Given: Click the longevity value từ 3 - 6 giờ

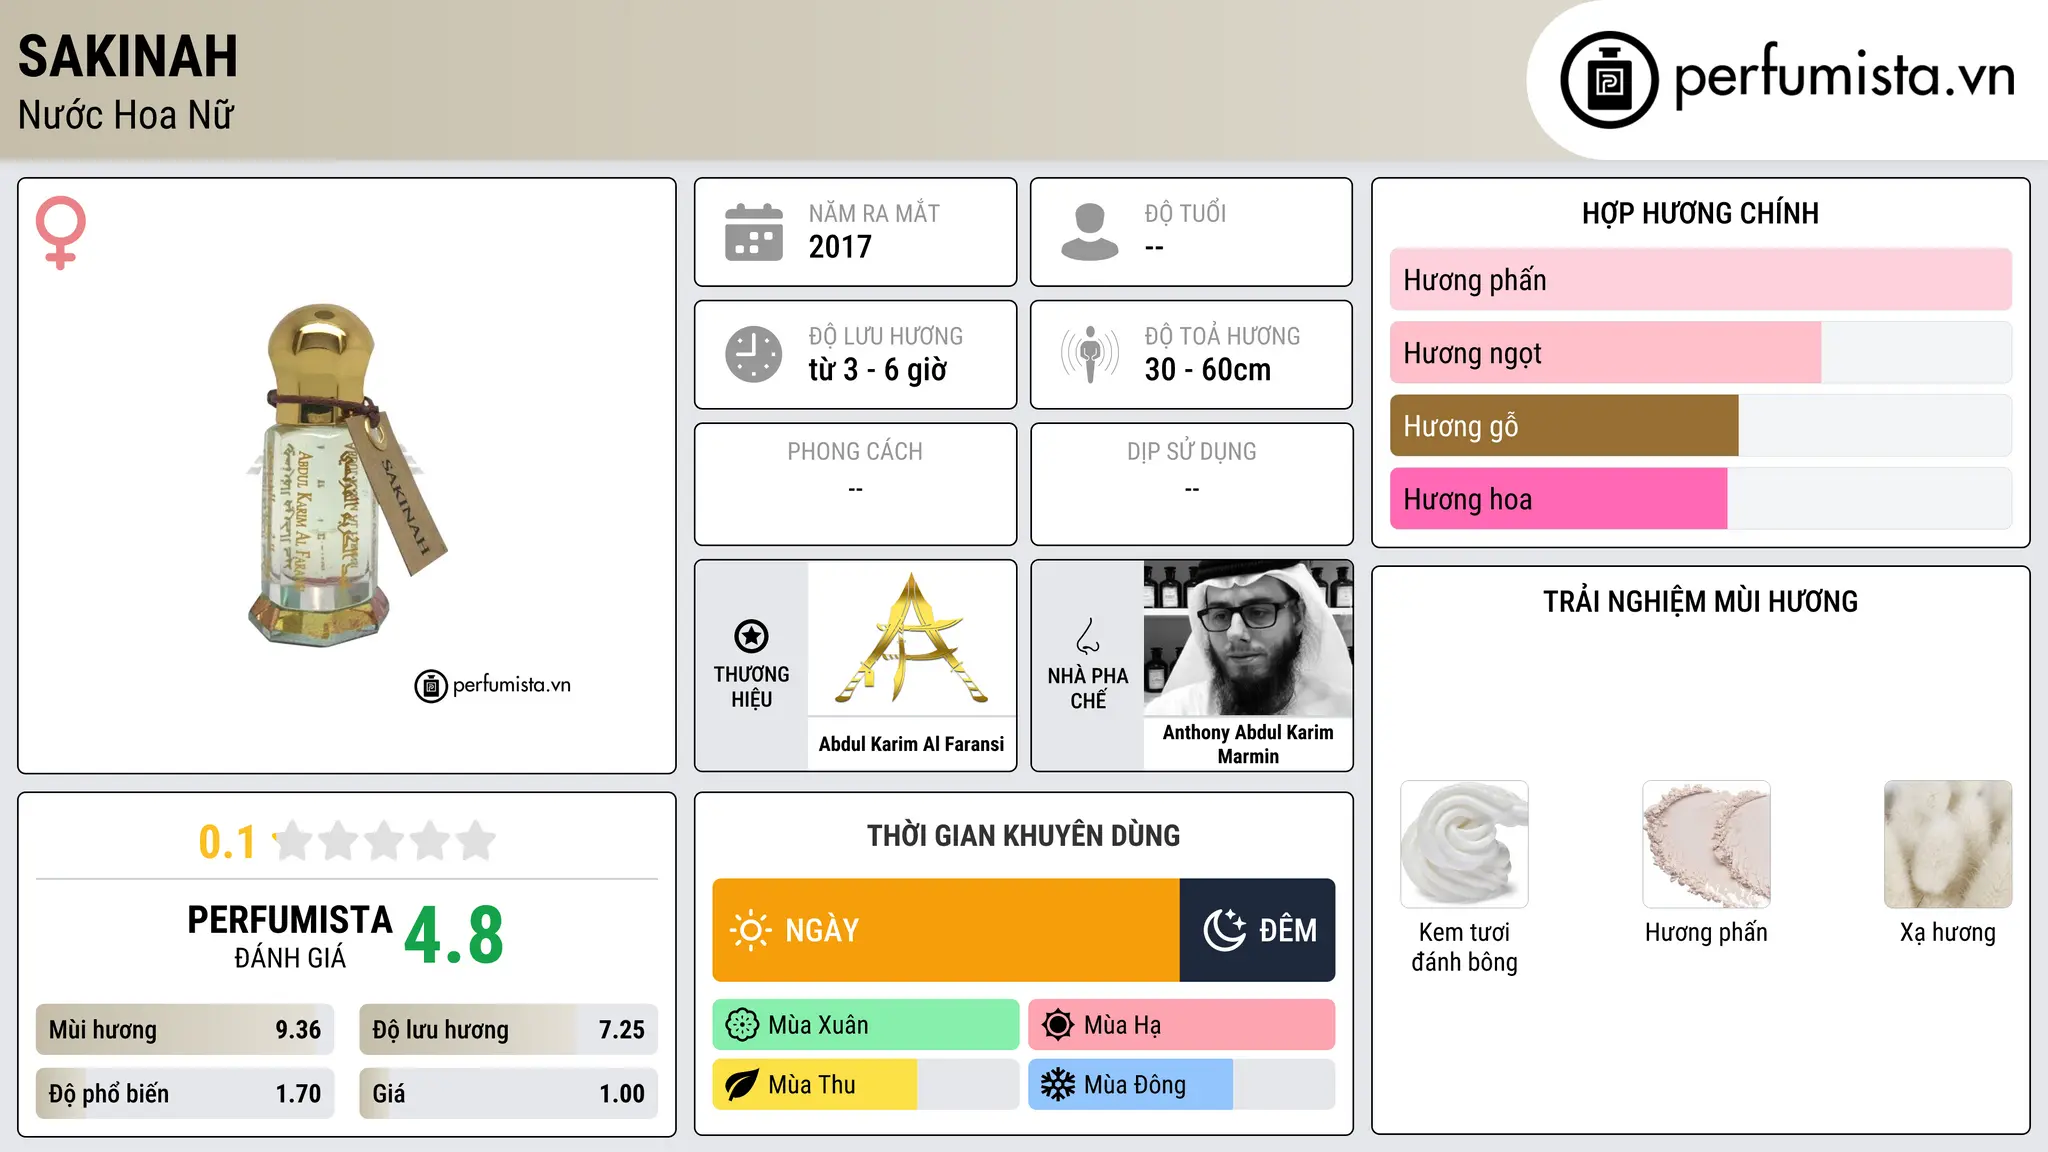Looking at the screenshot, I should click(x=878, y=370).
